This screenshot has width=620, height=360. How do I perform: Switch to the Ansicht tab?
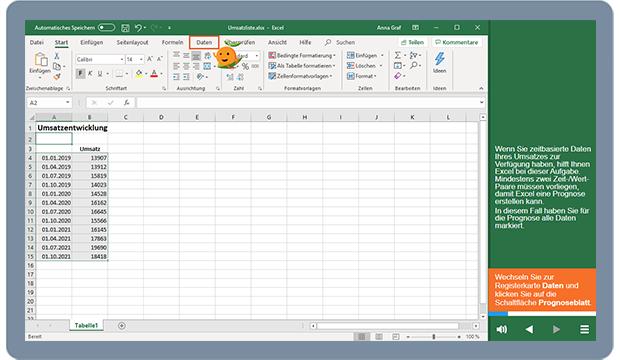(x=277, y=42)
